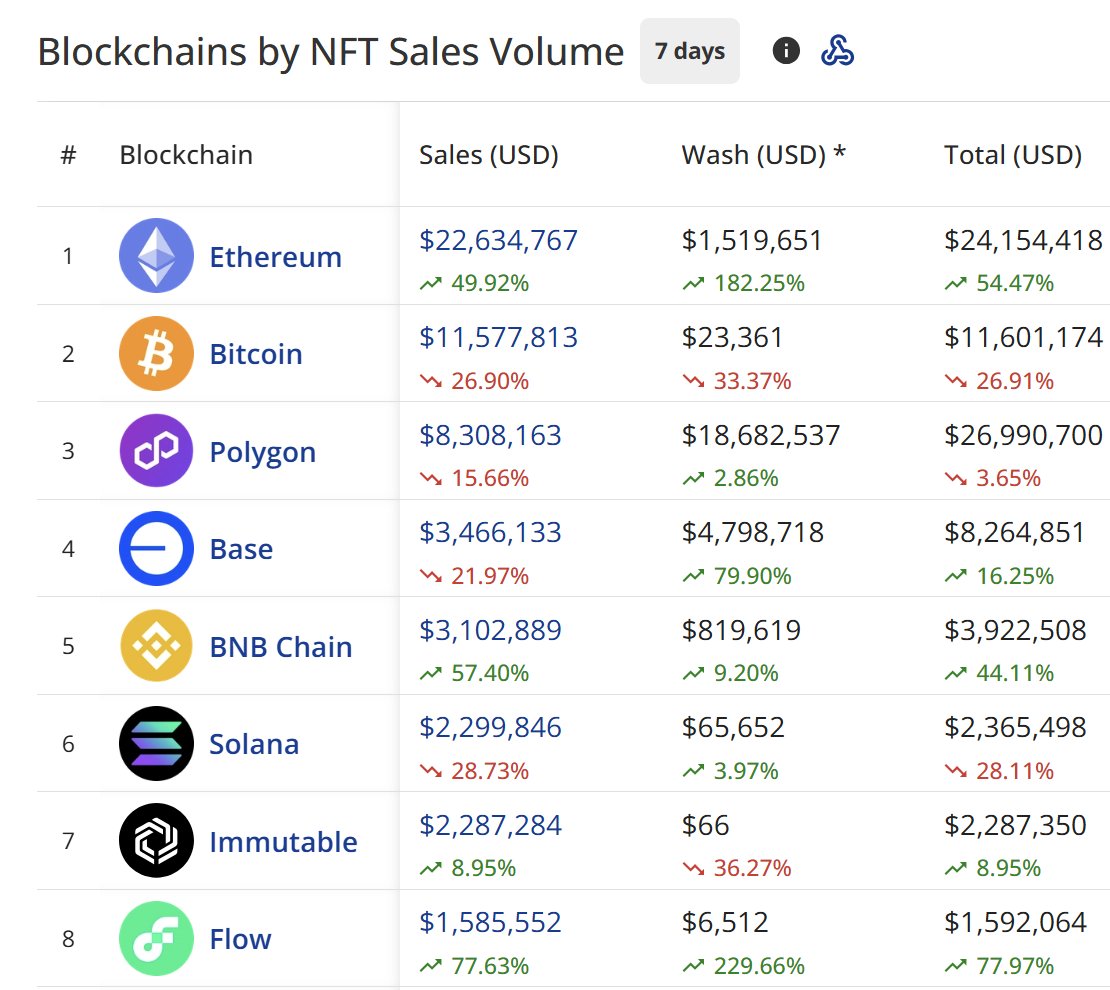Viewport: 1110px width, 990px height.
Task: Click the BNB Chain logo icon
Action: pos(156,646)
